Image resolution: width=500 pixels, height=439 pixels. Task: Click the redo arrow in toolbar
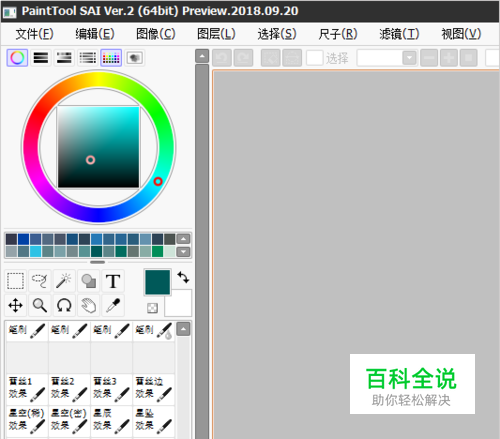click(x=243, y=58)
